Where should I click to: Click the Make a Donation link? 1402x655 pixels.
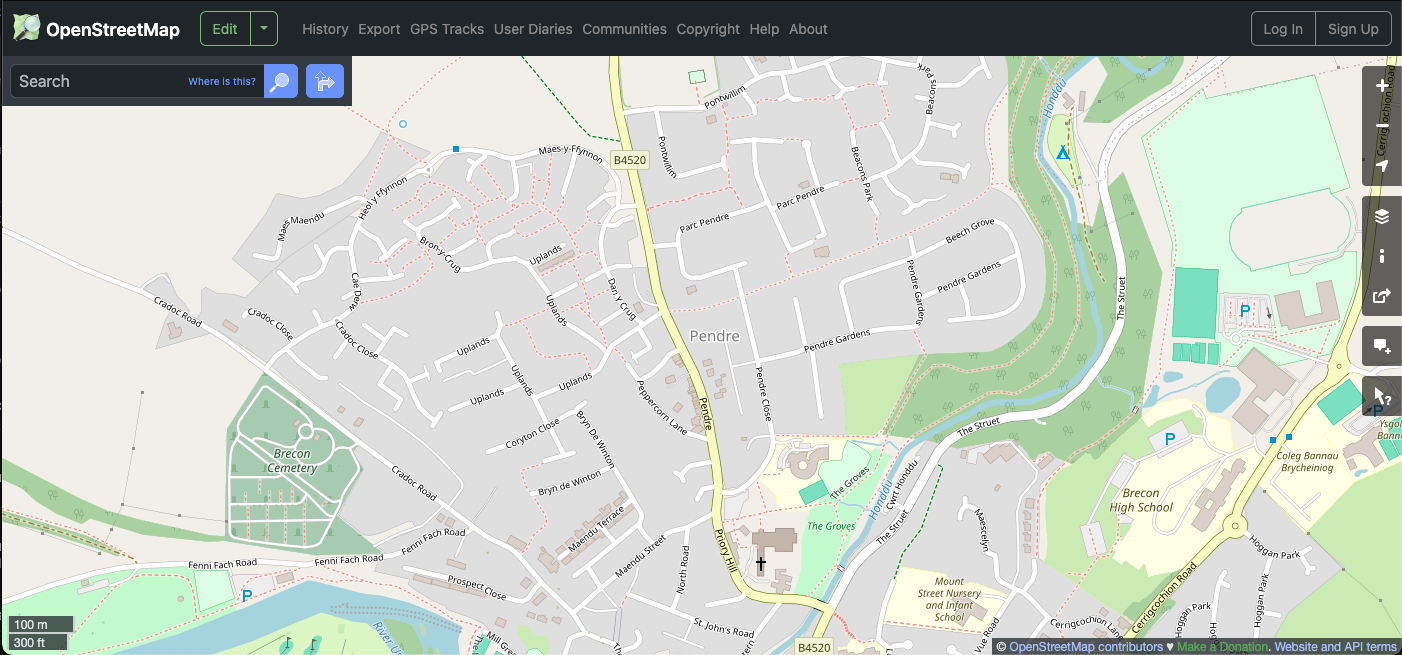(1223, 647)
